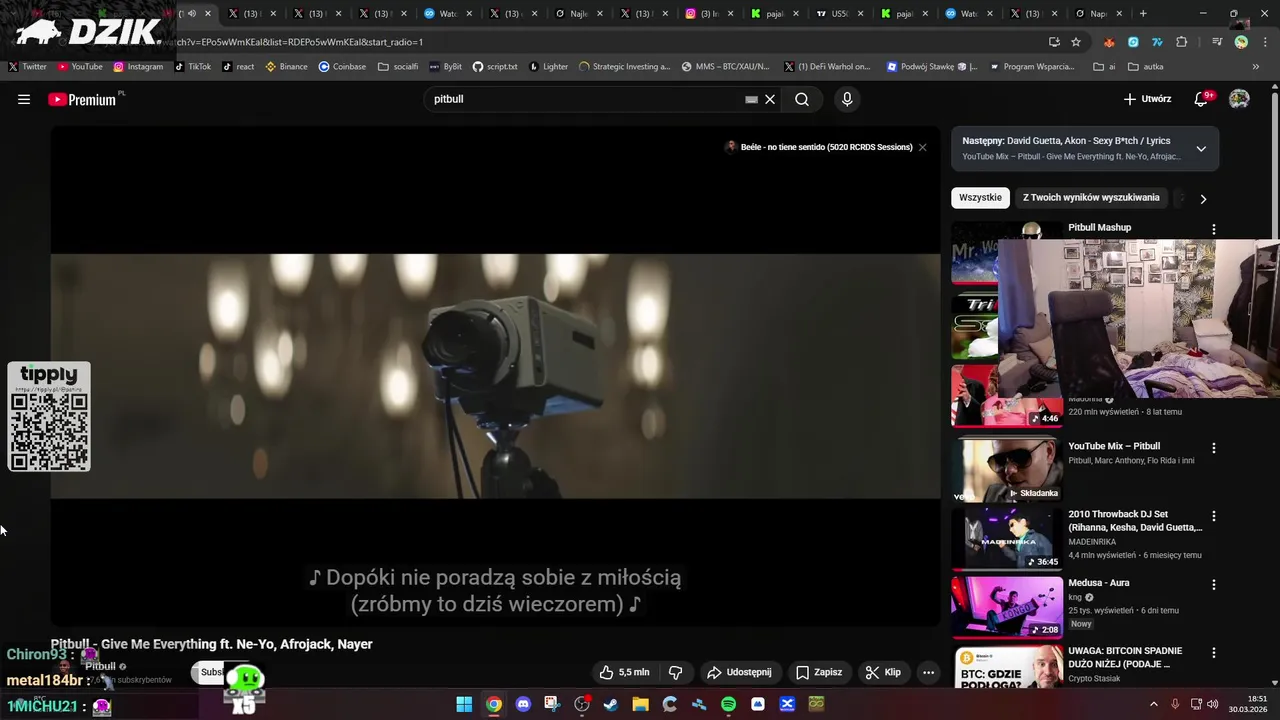Show more filter chips with arrow

[x=1203, y=199]
